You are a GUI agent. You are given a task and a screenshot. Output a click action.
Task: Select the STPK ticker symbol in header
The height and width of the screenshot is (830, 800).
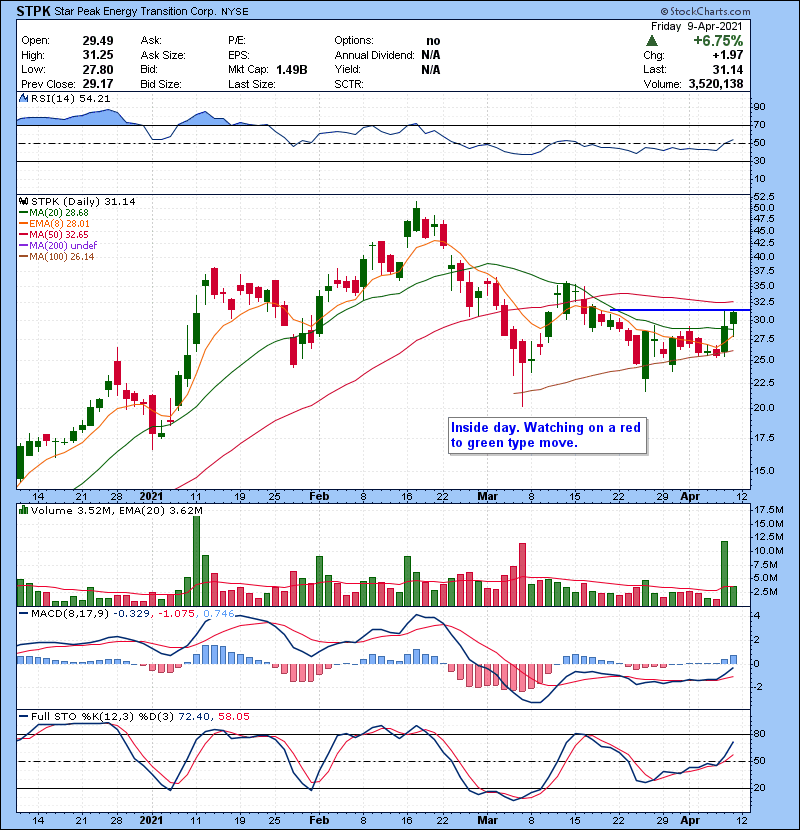[34, 11]
